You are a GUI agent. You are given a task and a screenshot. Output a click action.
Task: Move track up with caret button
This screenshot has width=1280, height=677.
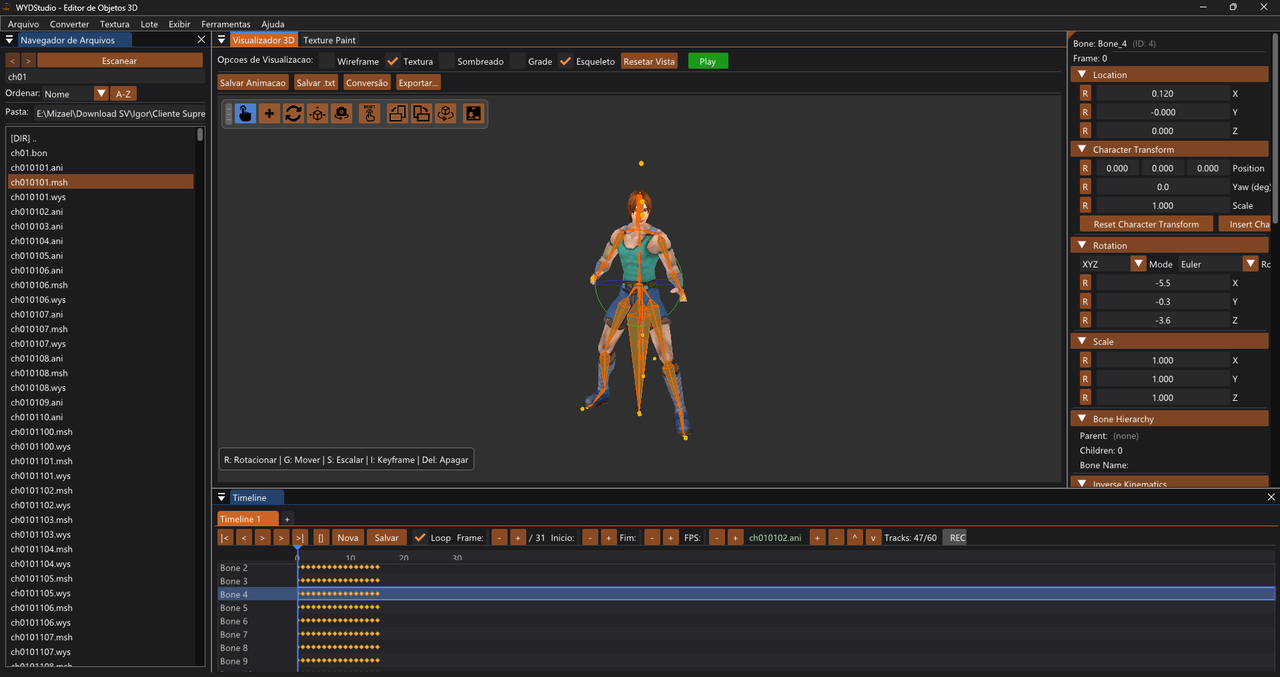click(855, 538)
